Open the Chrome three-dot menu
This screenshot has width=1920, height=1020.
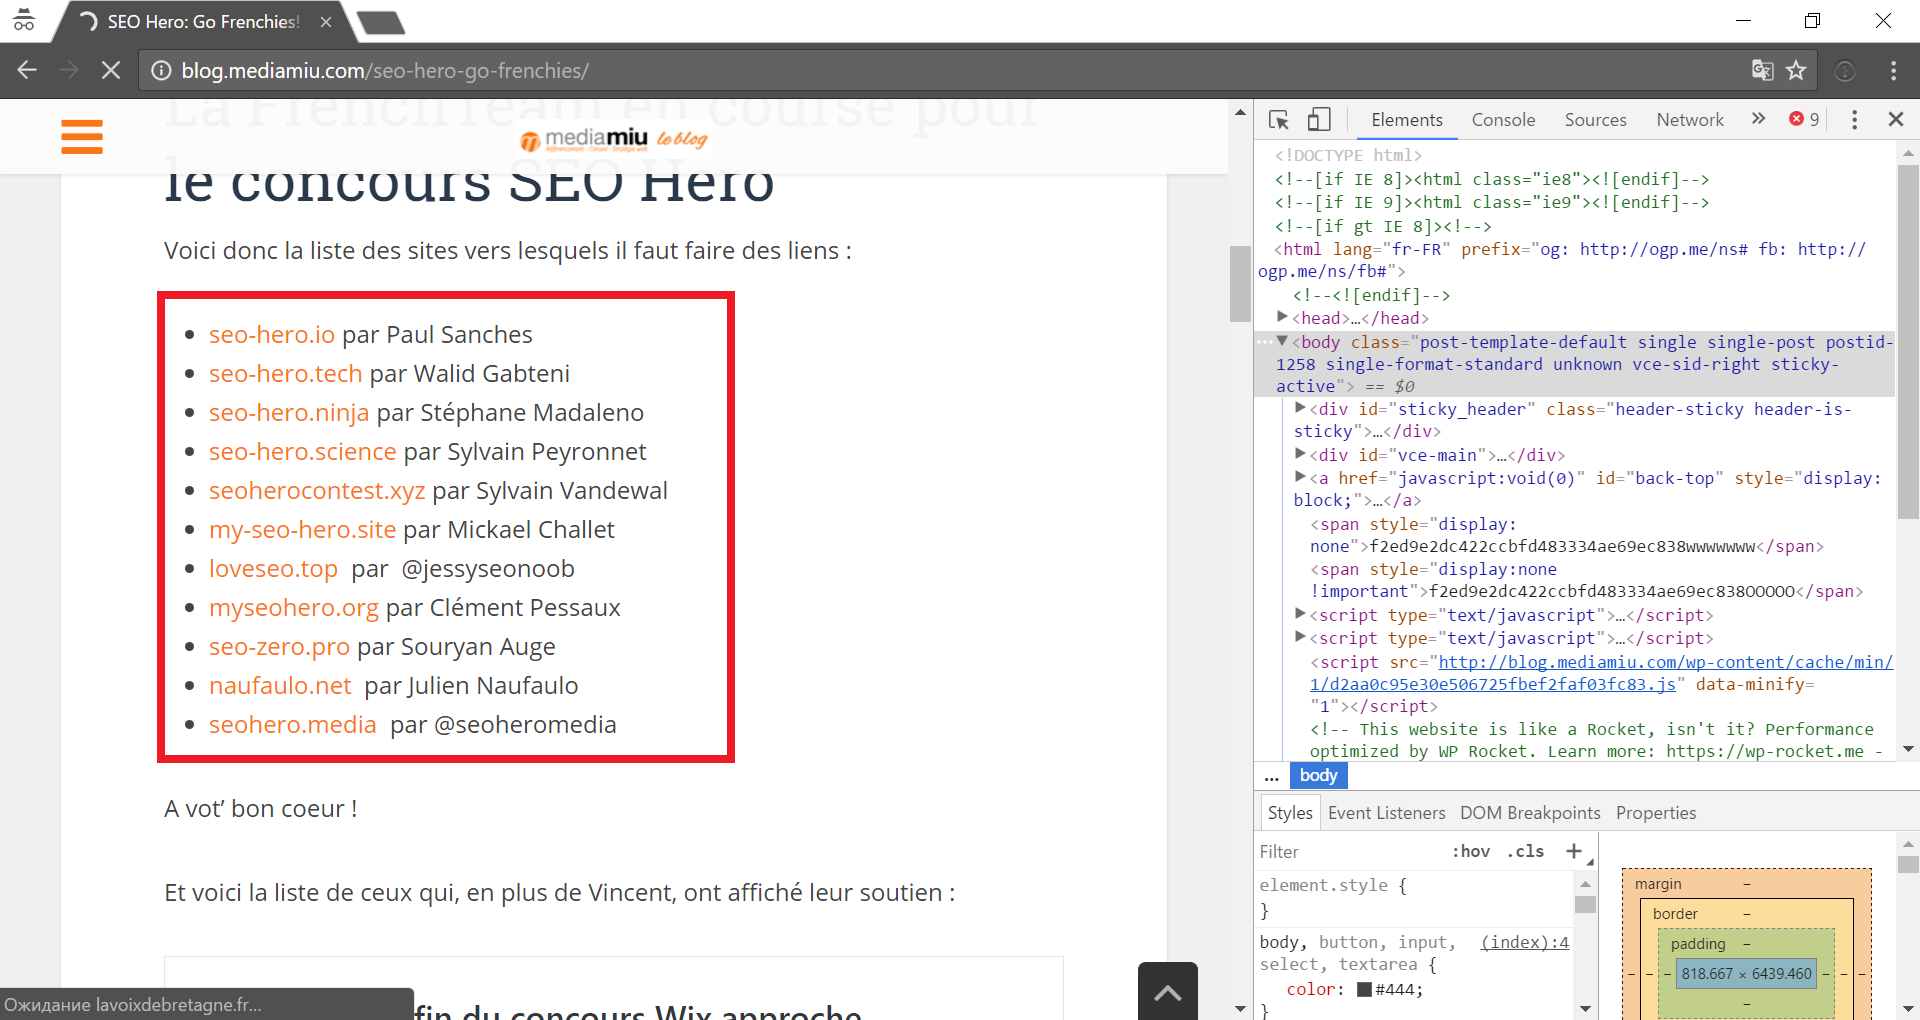pyautogui.click(x=1893, y=70)
